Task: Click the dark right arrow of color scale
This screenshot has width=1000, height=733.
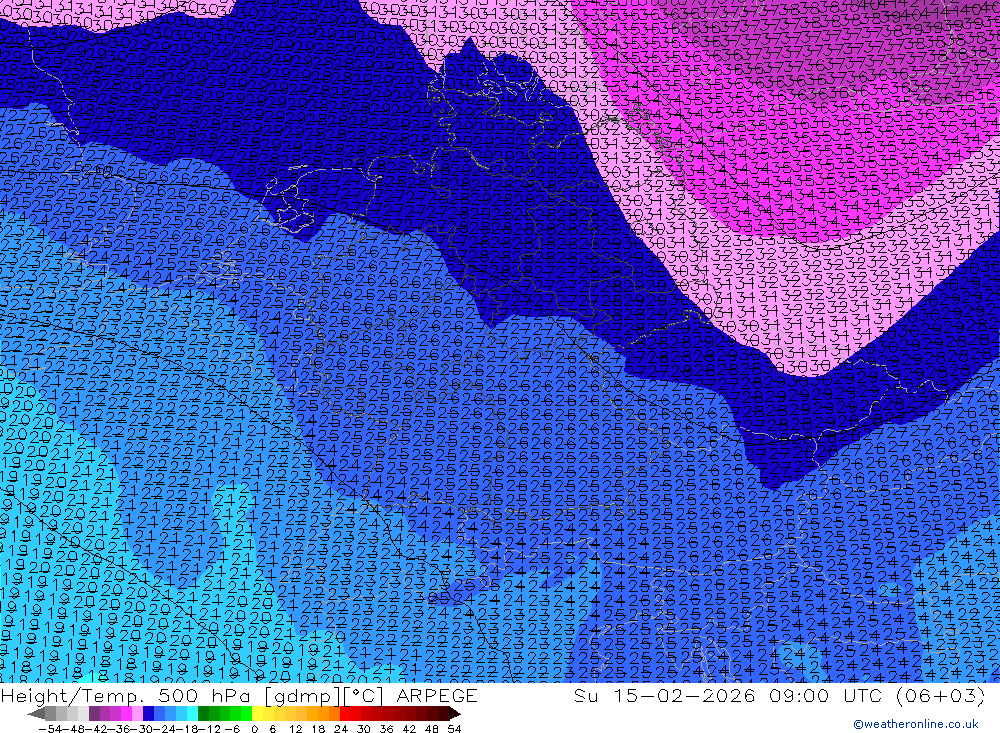Action: [x=455, y=713]
